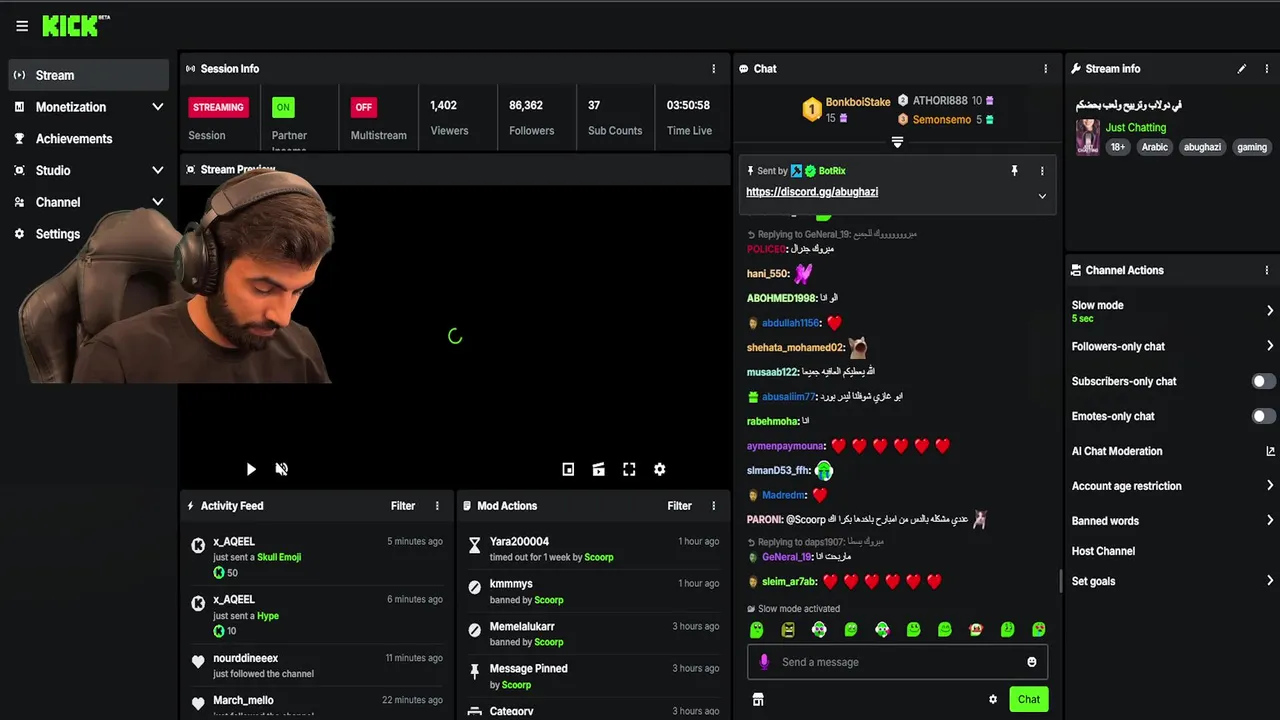The image size is (1280, 720).
Task: Open Stream info panel three-dot menu
Action: 1267,69
